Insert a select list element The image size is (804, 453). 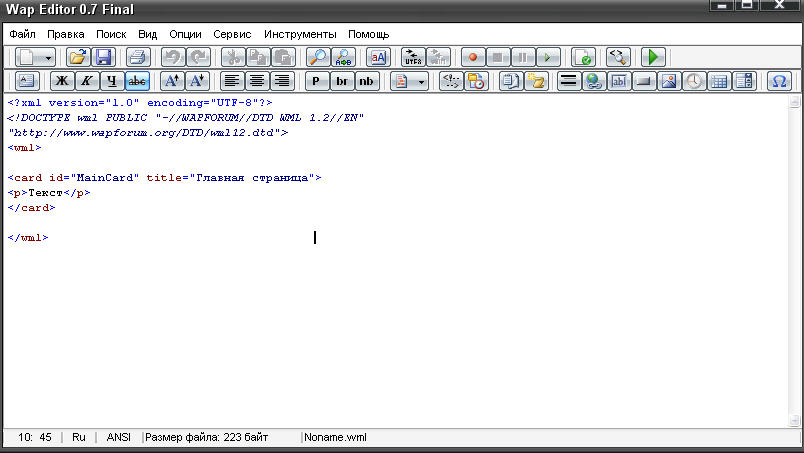745,81
